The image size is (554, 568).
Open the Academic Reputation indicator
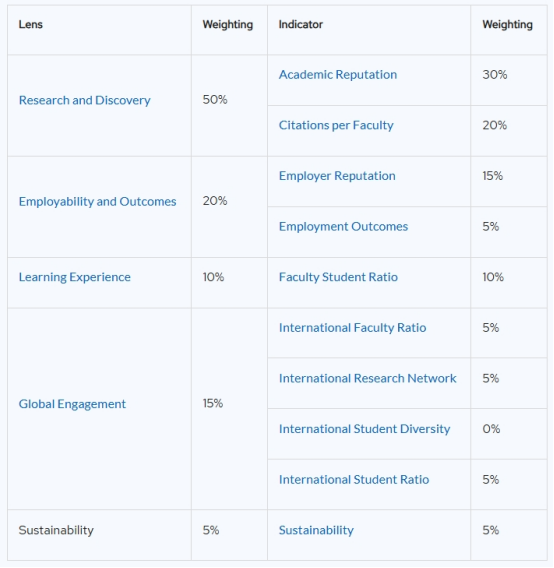tap(338, 75)
